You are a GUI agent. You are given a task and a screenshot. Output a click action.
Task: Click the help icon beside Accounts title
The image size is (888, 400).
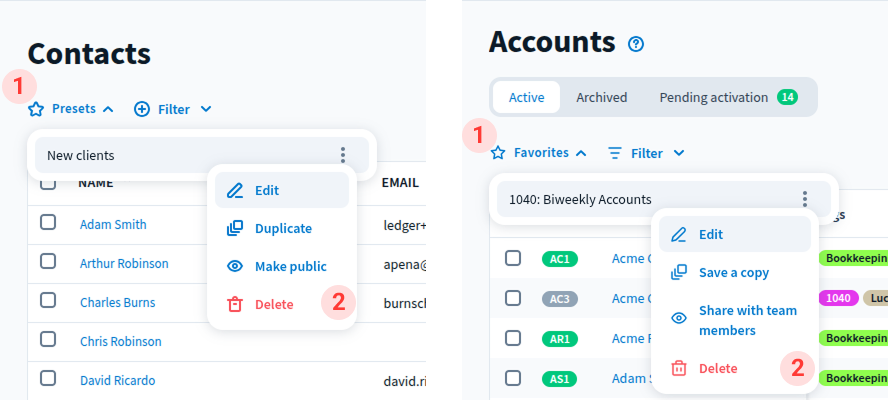point(636,44)
